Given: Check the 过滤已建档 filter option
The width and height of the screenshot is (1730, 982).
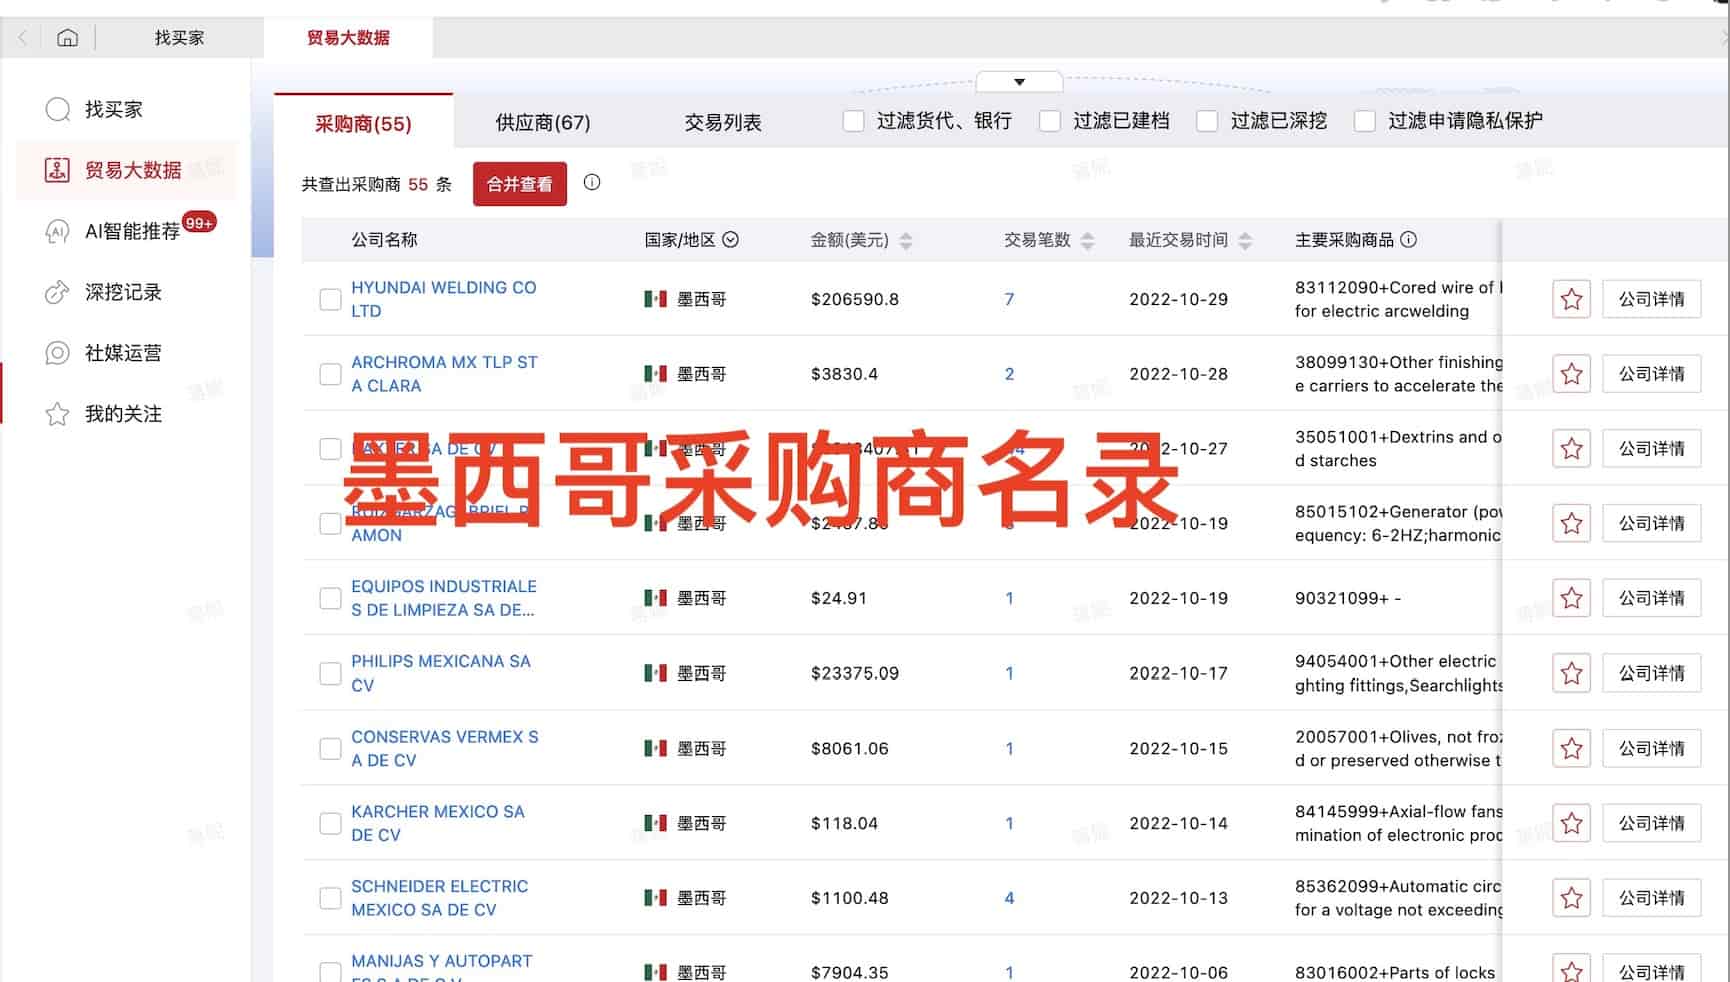Looking at the screenshot, I should coord(1050,121).
